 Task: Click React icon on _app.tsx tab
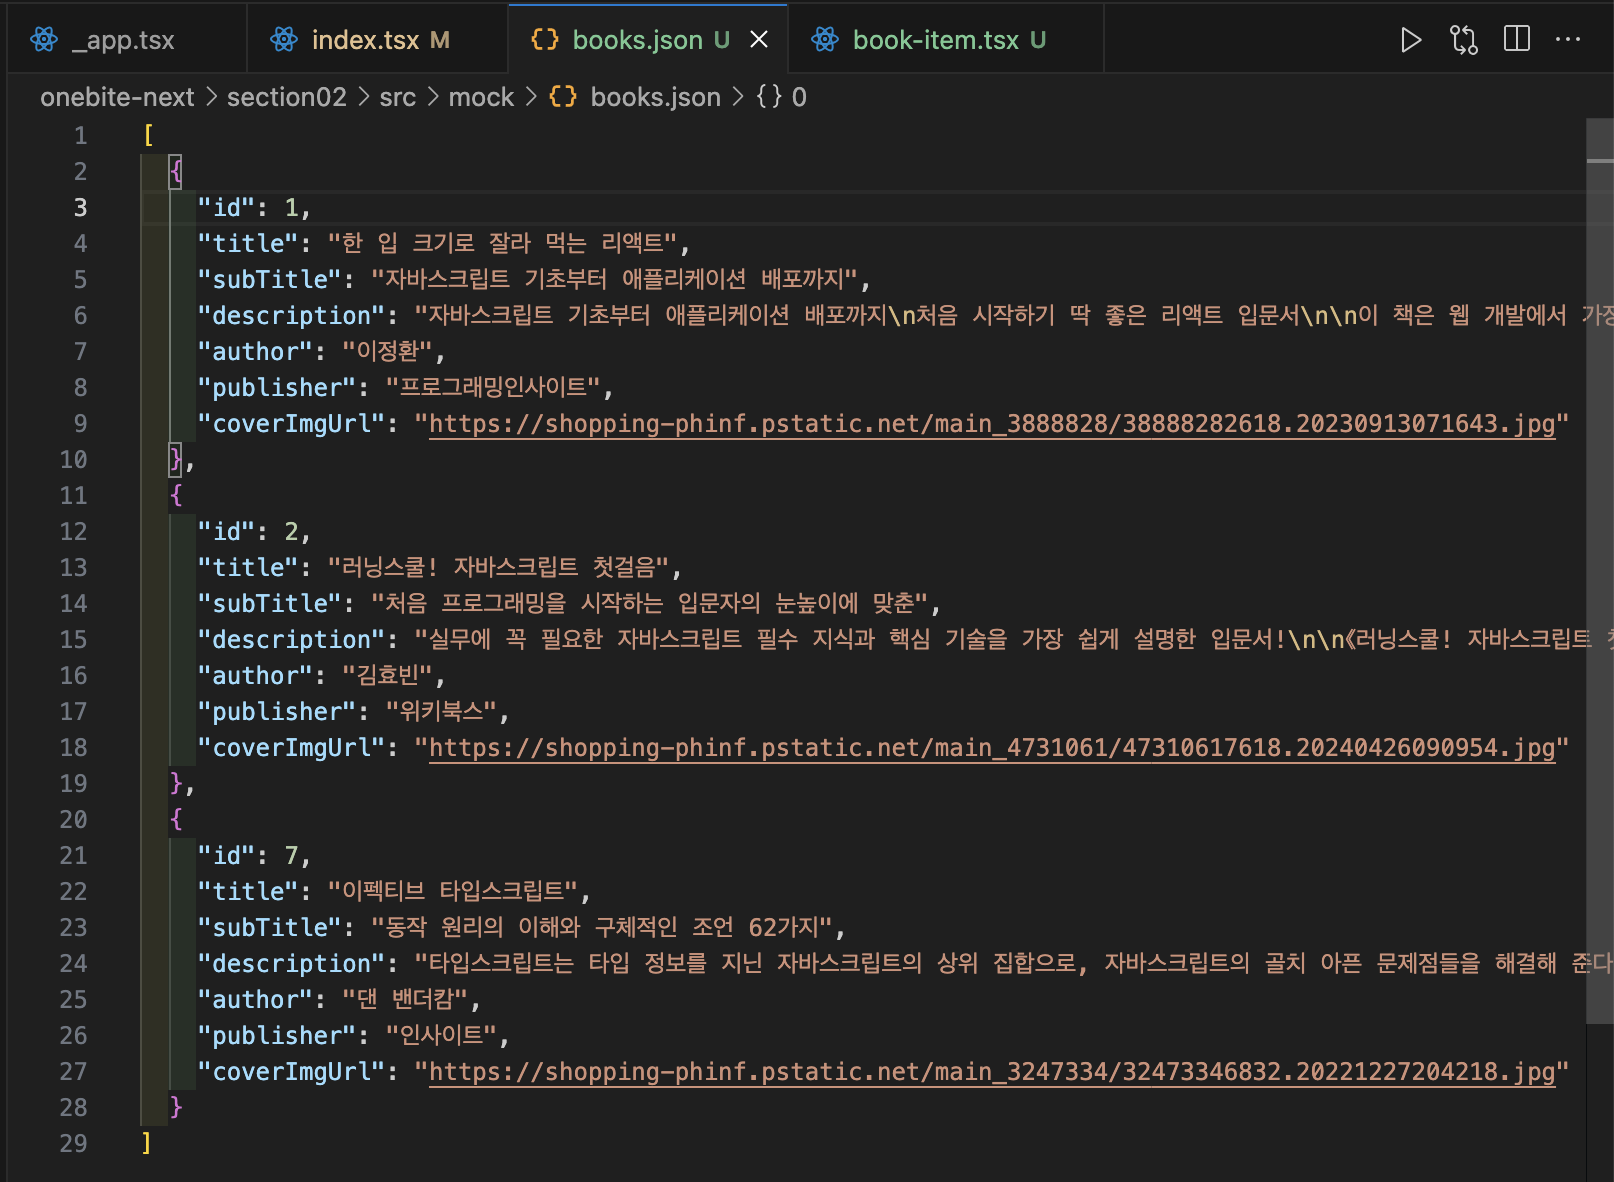(x=44, y=40)
